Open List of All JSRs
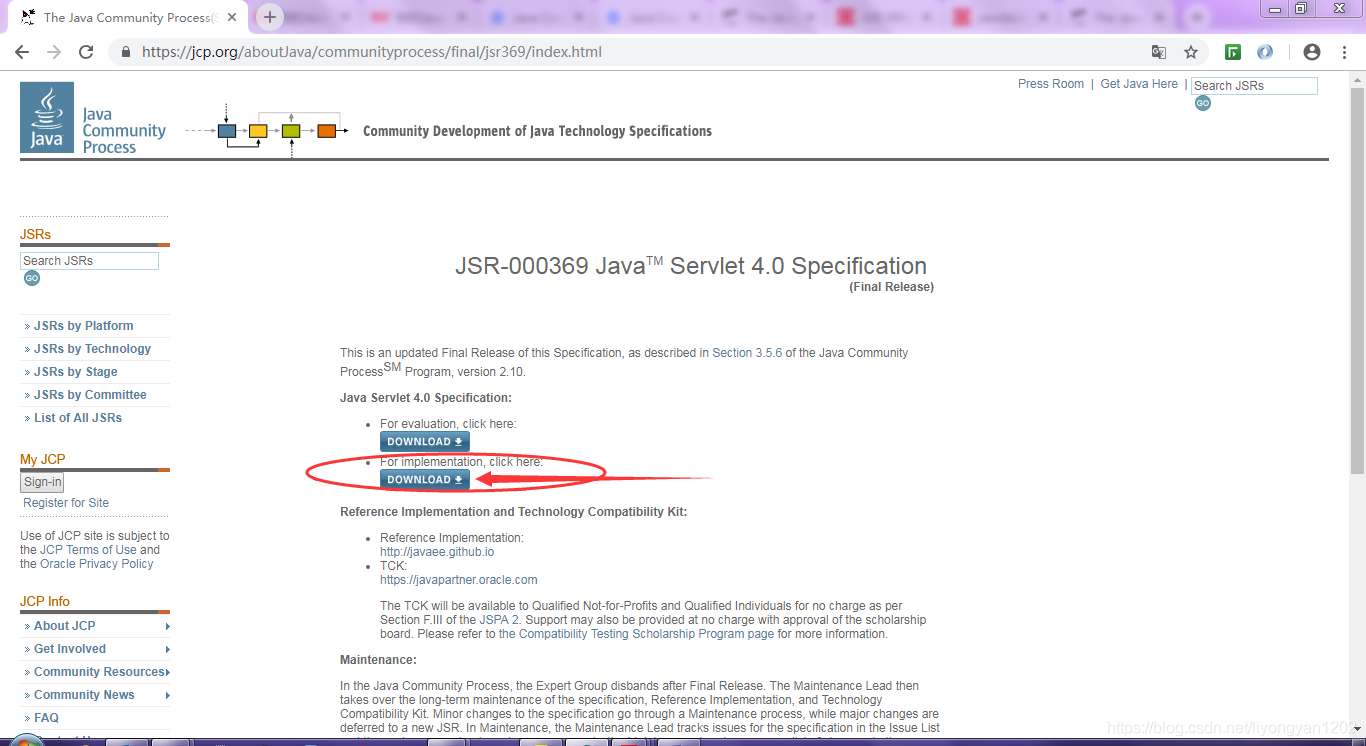Image resolution: width=1366 pixels, height=746 pixels. point(78,418)
